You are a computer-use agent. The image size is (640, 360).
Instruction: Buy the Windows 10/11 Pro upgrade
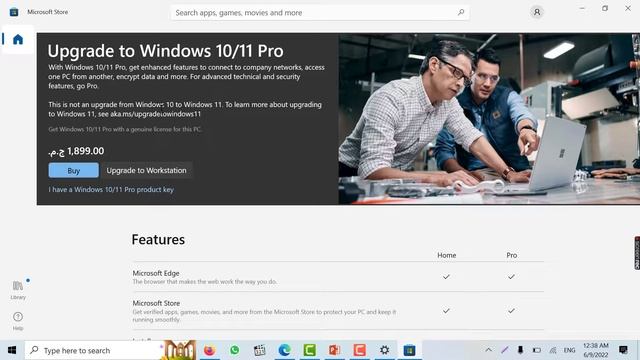pos(73,170)
